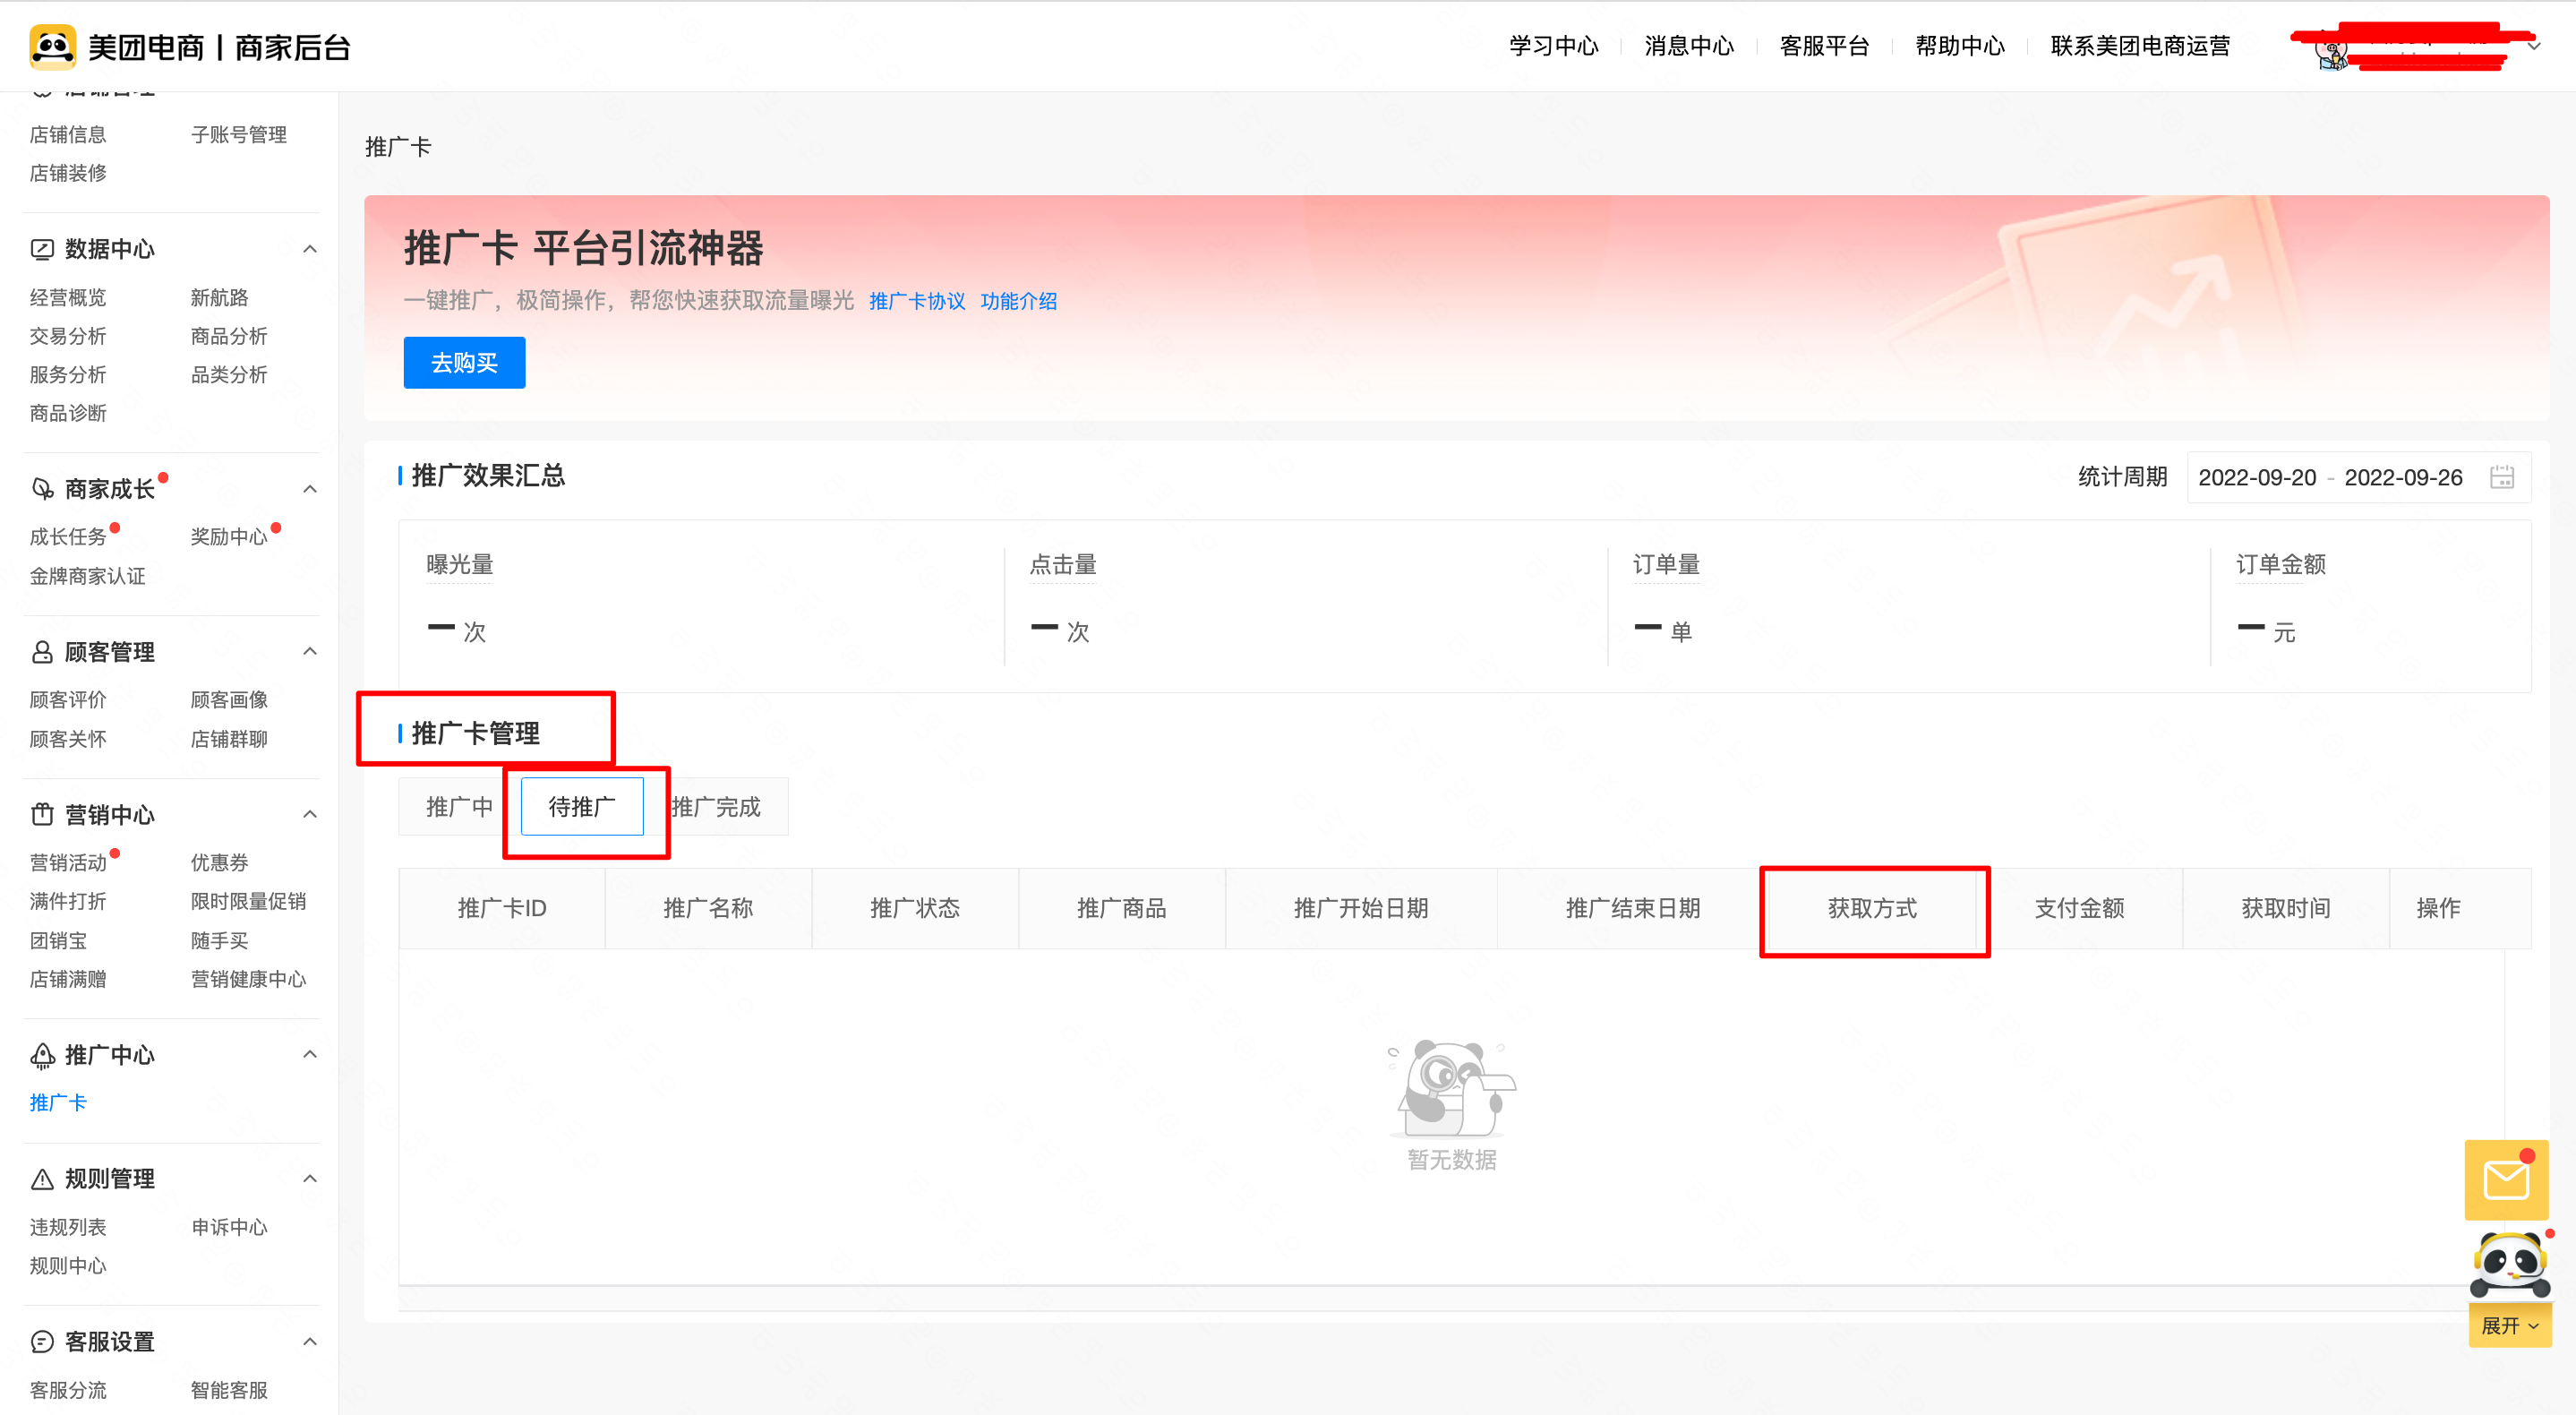Click the 统计周期 start date field
2576x1415 pixels.
coord(2256,477)
